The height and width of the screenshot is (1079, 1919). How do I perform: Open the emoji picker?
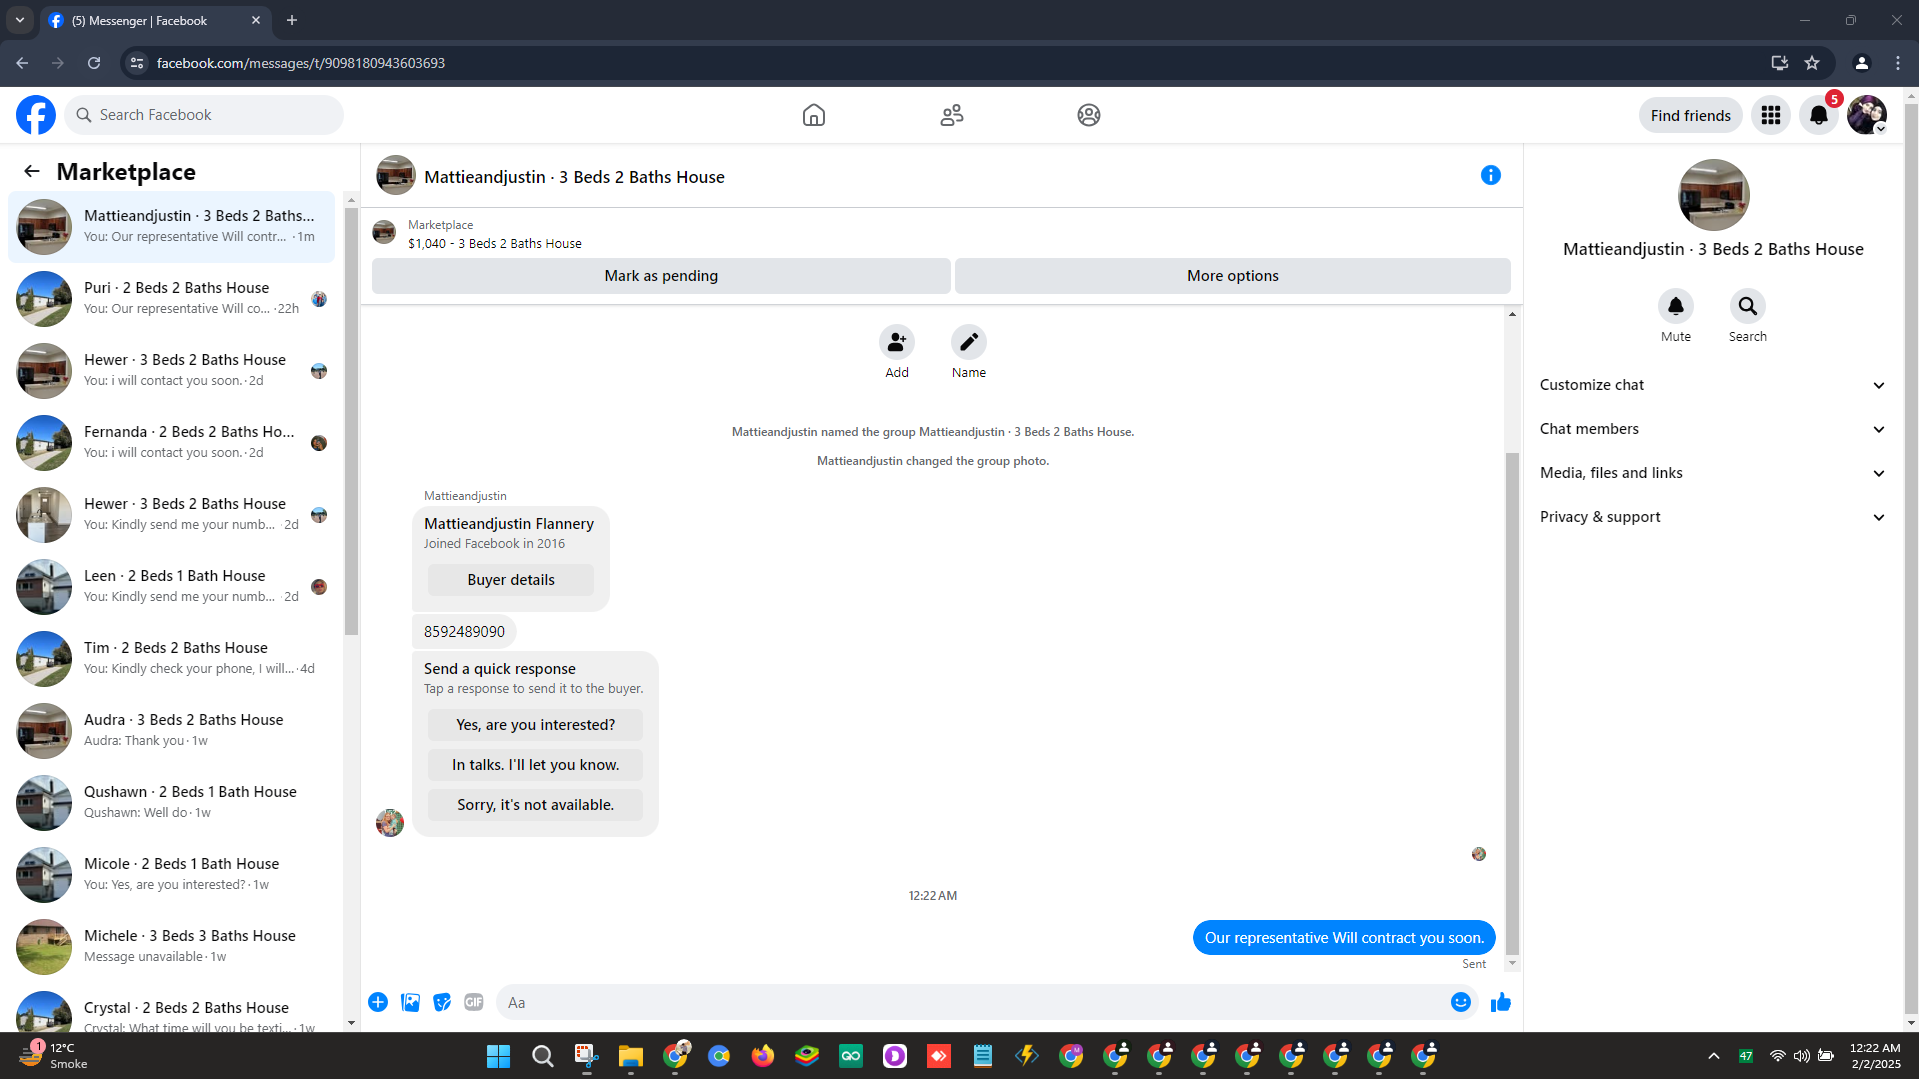(1461, 1002)
